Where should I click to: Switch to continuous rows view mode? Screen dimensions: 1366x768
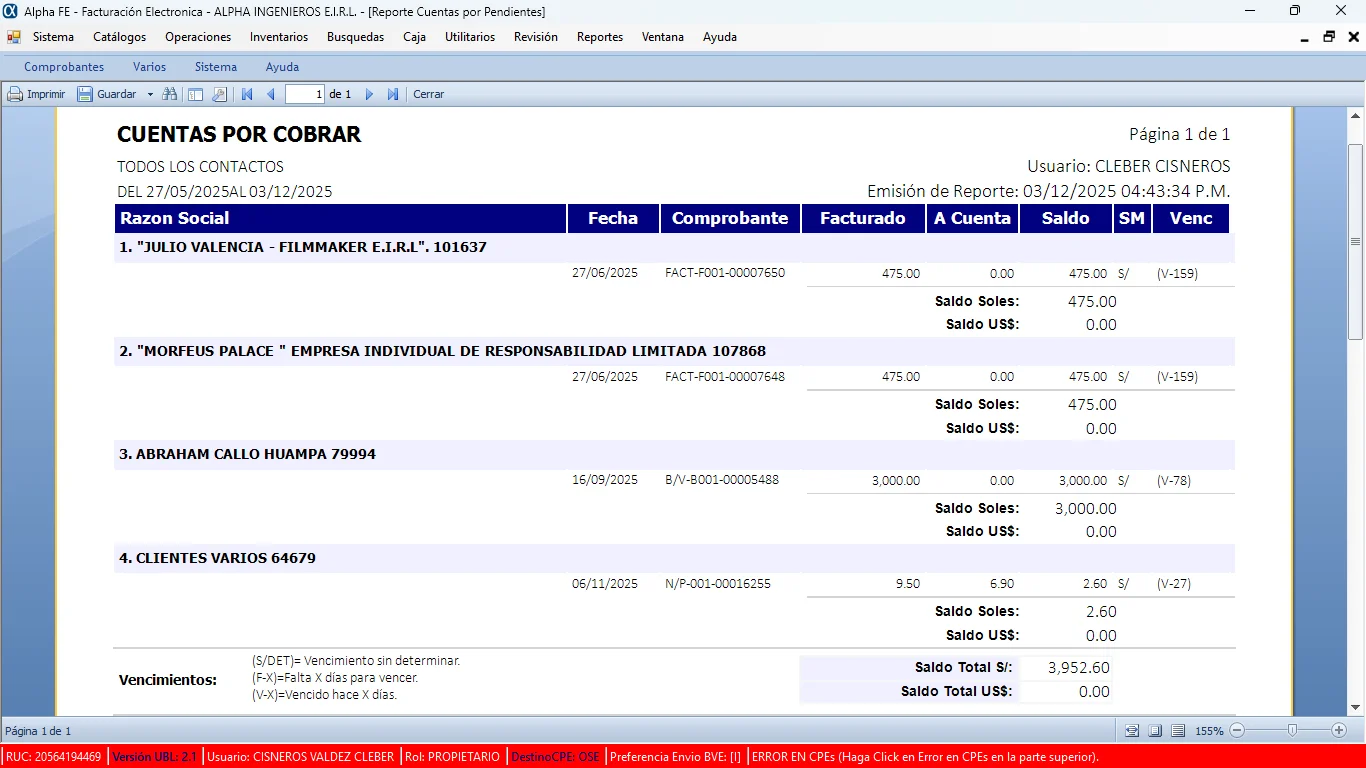coord(1178,731)
